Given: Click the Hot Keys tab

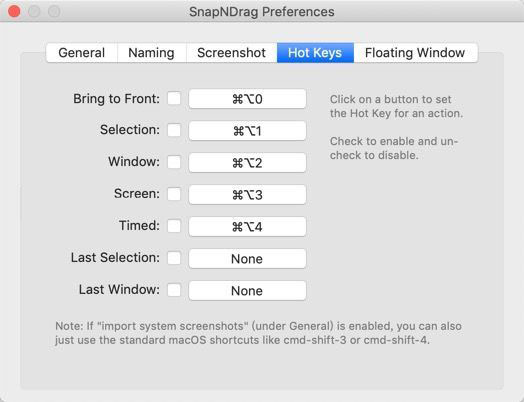Looking at the screenshot, I should point(315,53).
